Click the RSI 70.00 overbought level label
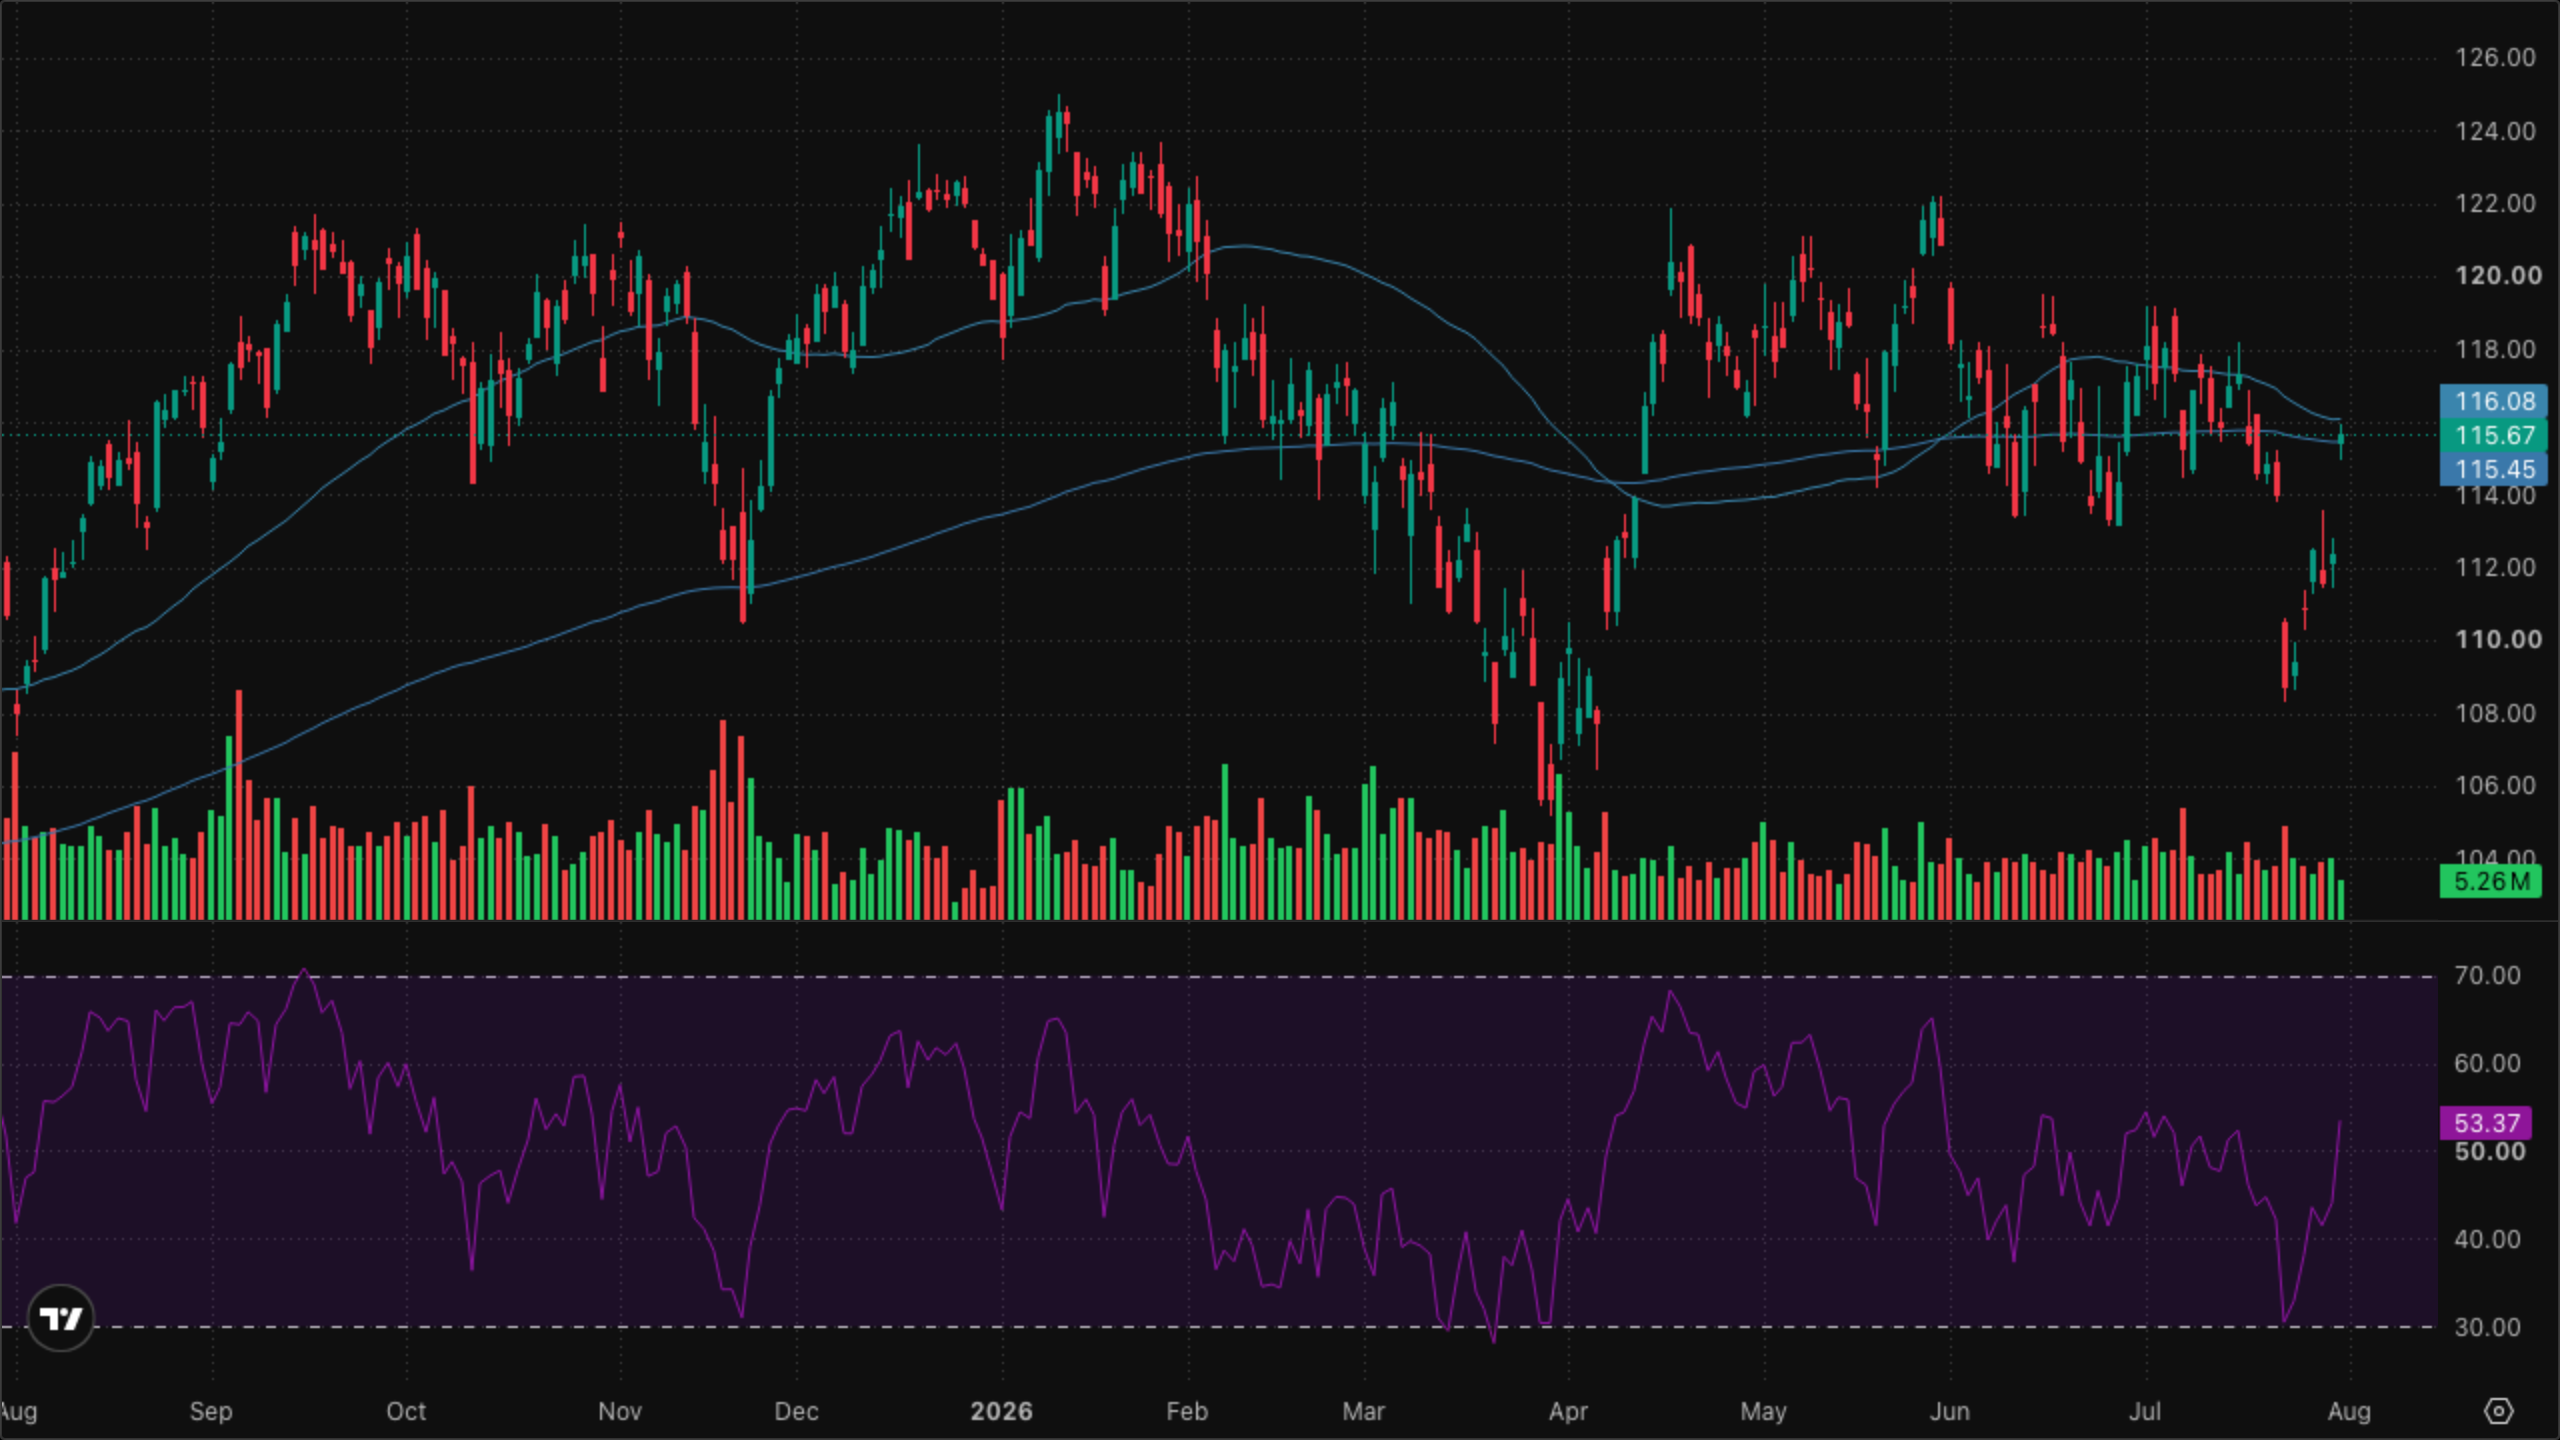This screenshot has width=2560, height=1440. [x=2487, y=976]
